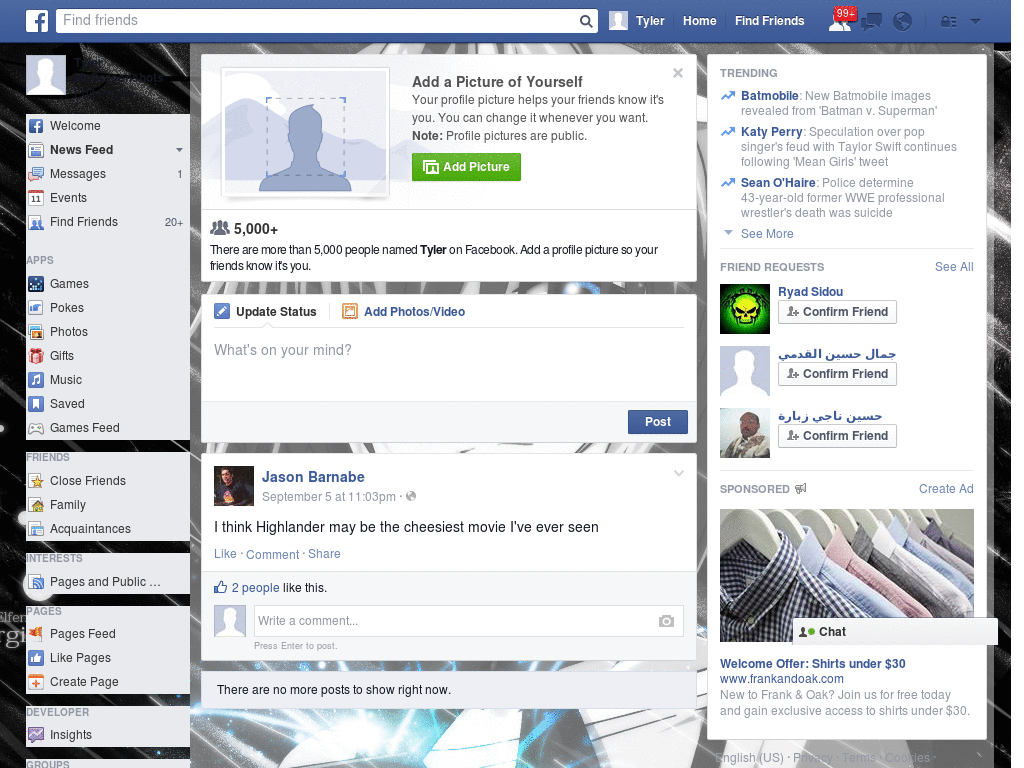Click the Facebook logo icon

37,21
